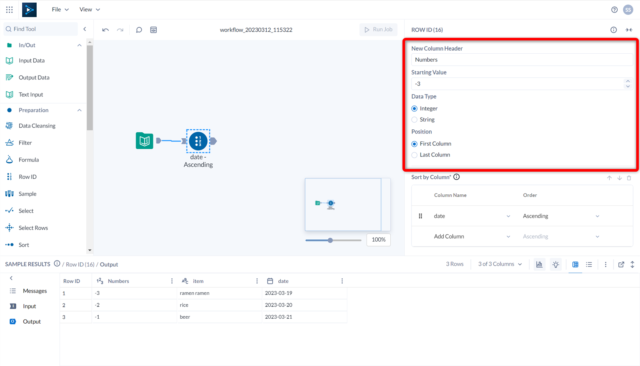
Task: Open the help question mark icon
Action: point(614,10)
